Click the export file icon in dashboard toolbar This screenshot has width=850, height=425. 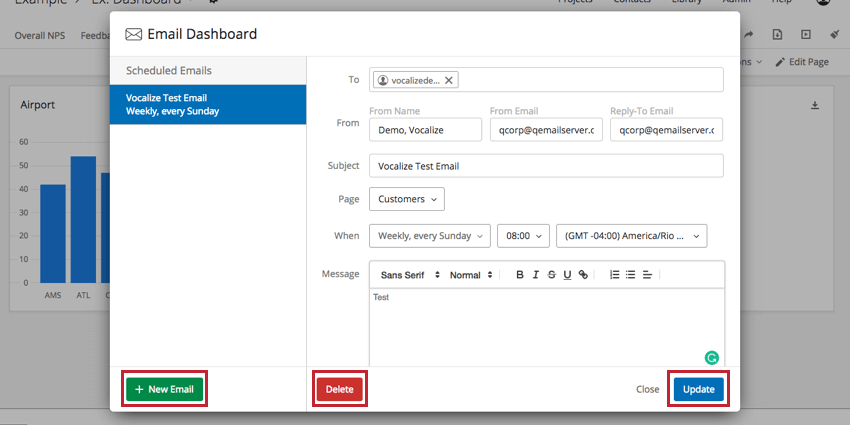[777, 34]
